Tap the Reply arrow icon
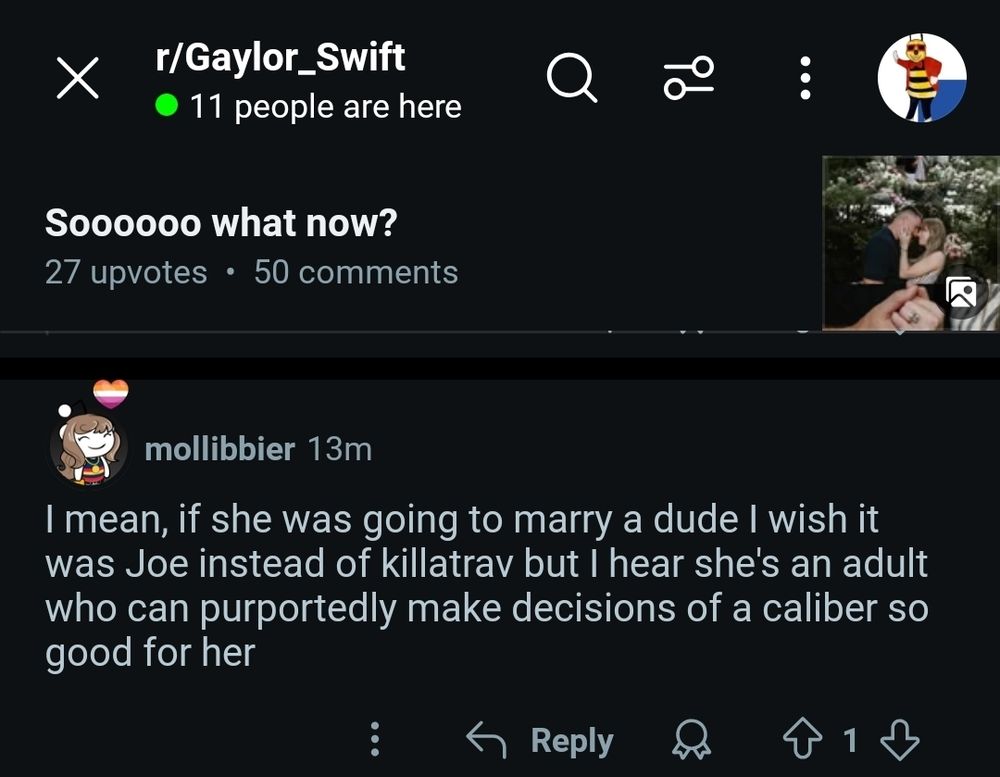1000x777 pixels. pos(489,740)
